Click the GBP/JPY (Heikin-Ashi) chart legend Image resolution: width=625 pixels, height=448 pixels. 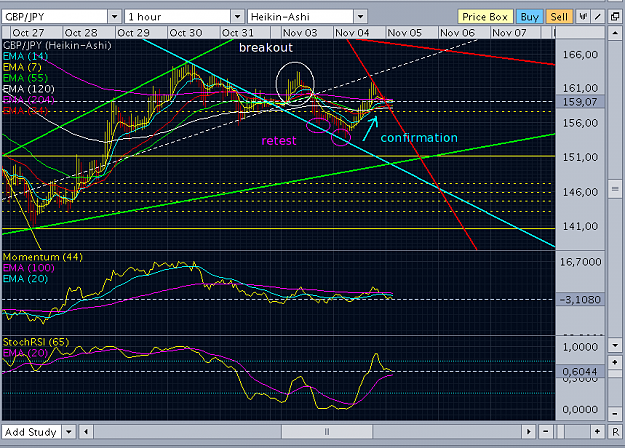click(x=57, y=45)
